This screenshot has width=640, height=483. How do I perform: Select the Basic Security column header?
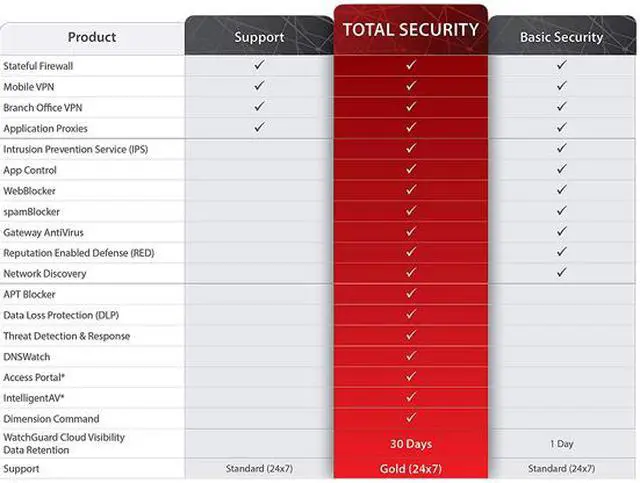pos(562,37)
